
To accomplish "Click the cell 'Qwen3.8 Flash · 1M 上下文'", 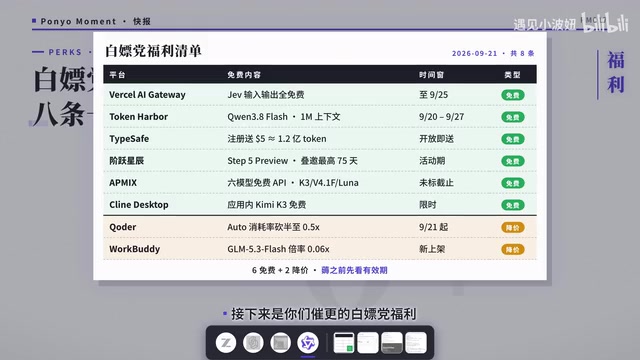I will [284, 117].
